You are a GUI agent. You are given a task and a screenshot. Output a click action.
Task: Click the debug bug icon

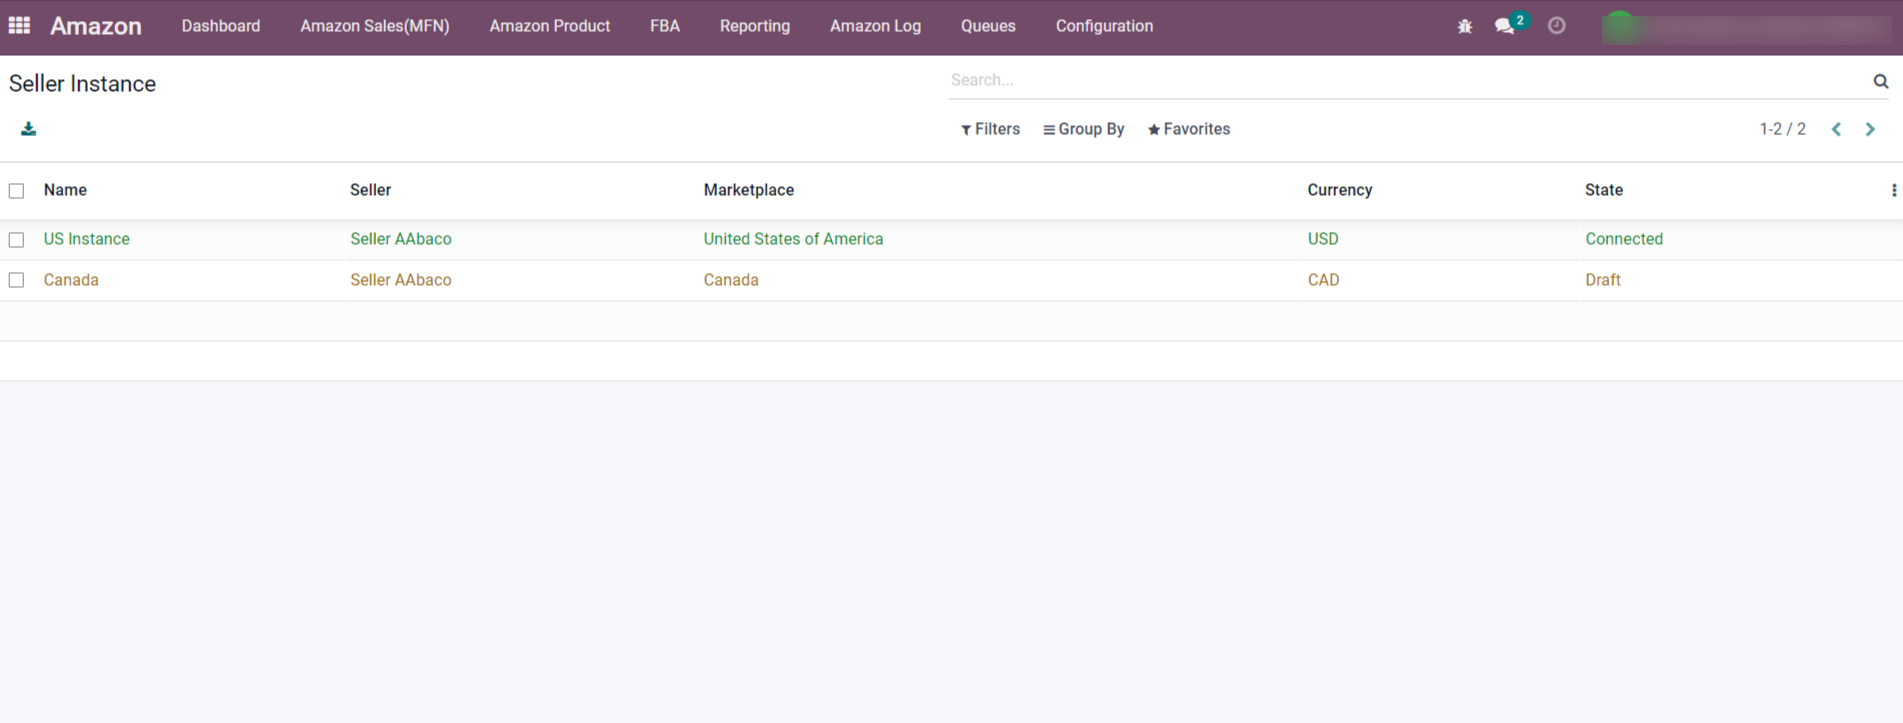1464,26
